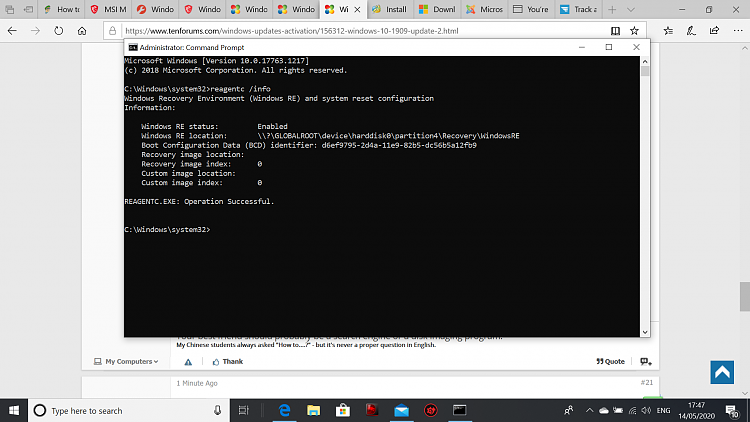Image resolution: width=750 pixels, height=422 pixels.
Task: Click the Add notes pen icon
Action: (x=691, y=31)
